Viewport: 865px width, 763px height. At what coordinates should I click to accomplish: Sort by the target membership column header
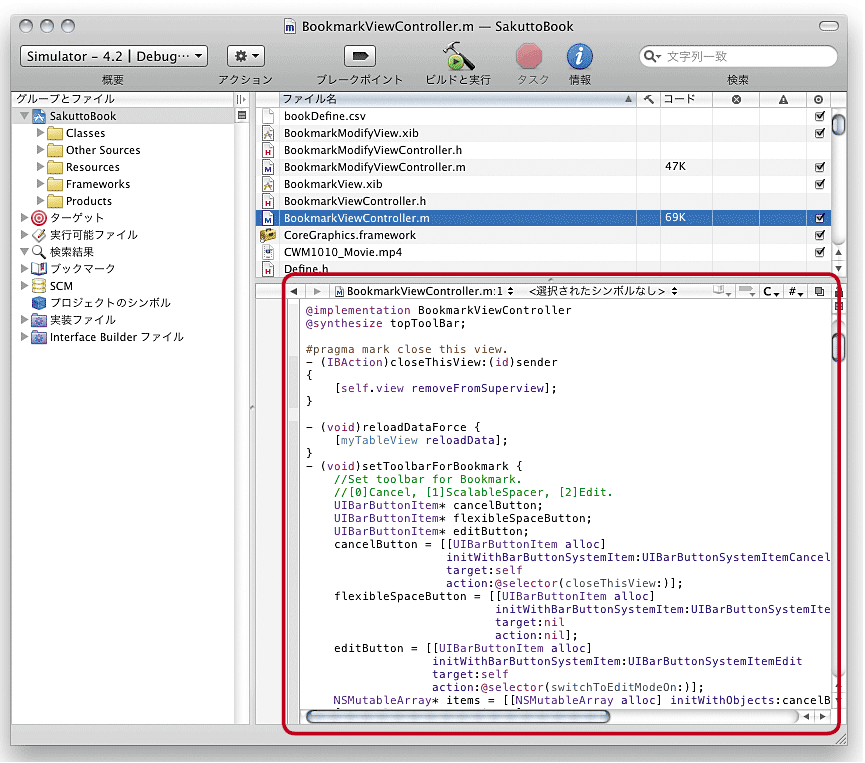819,99
